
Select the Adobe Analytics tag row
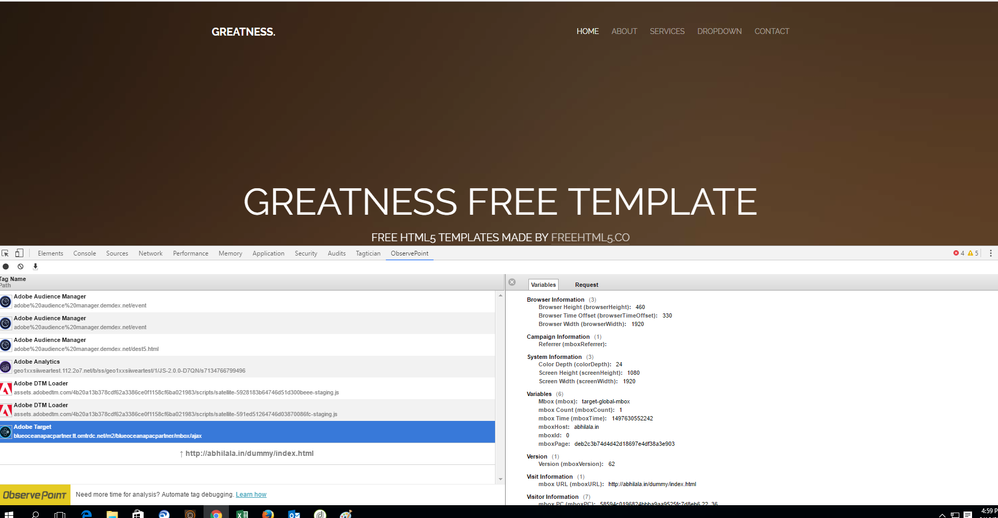[x=248, y=366]
